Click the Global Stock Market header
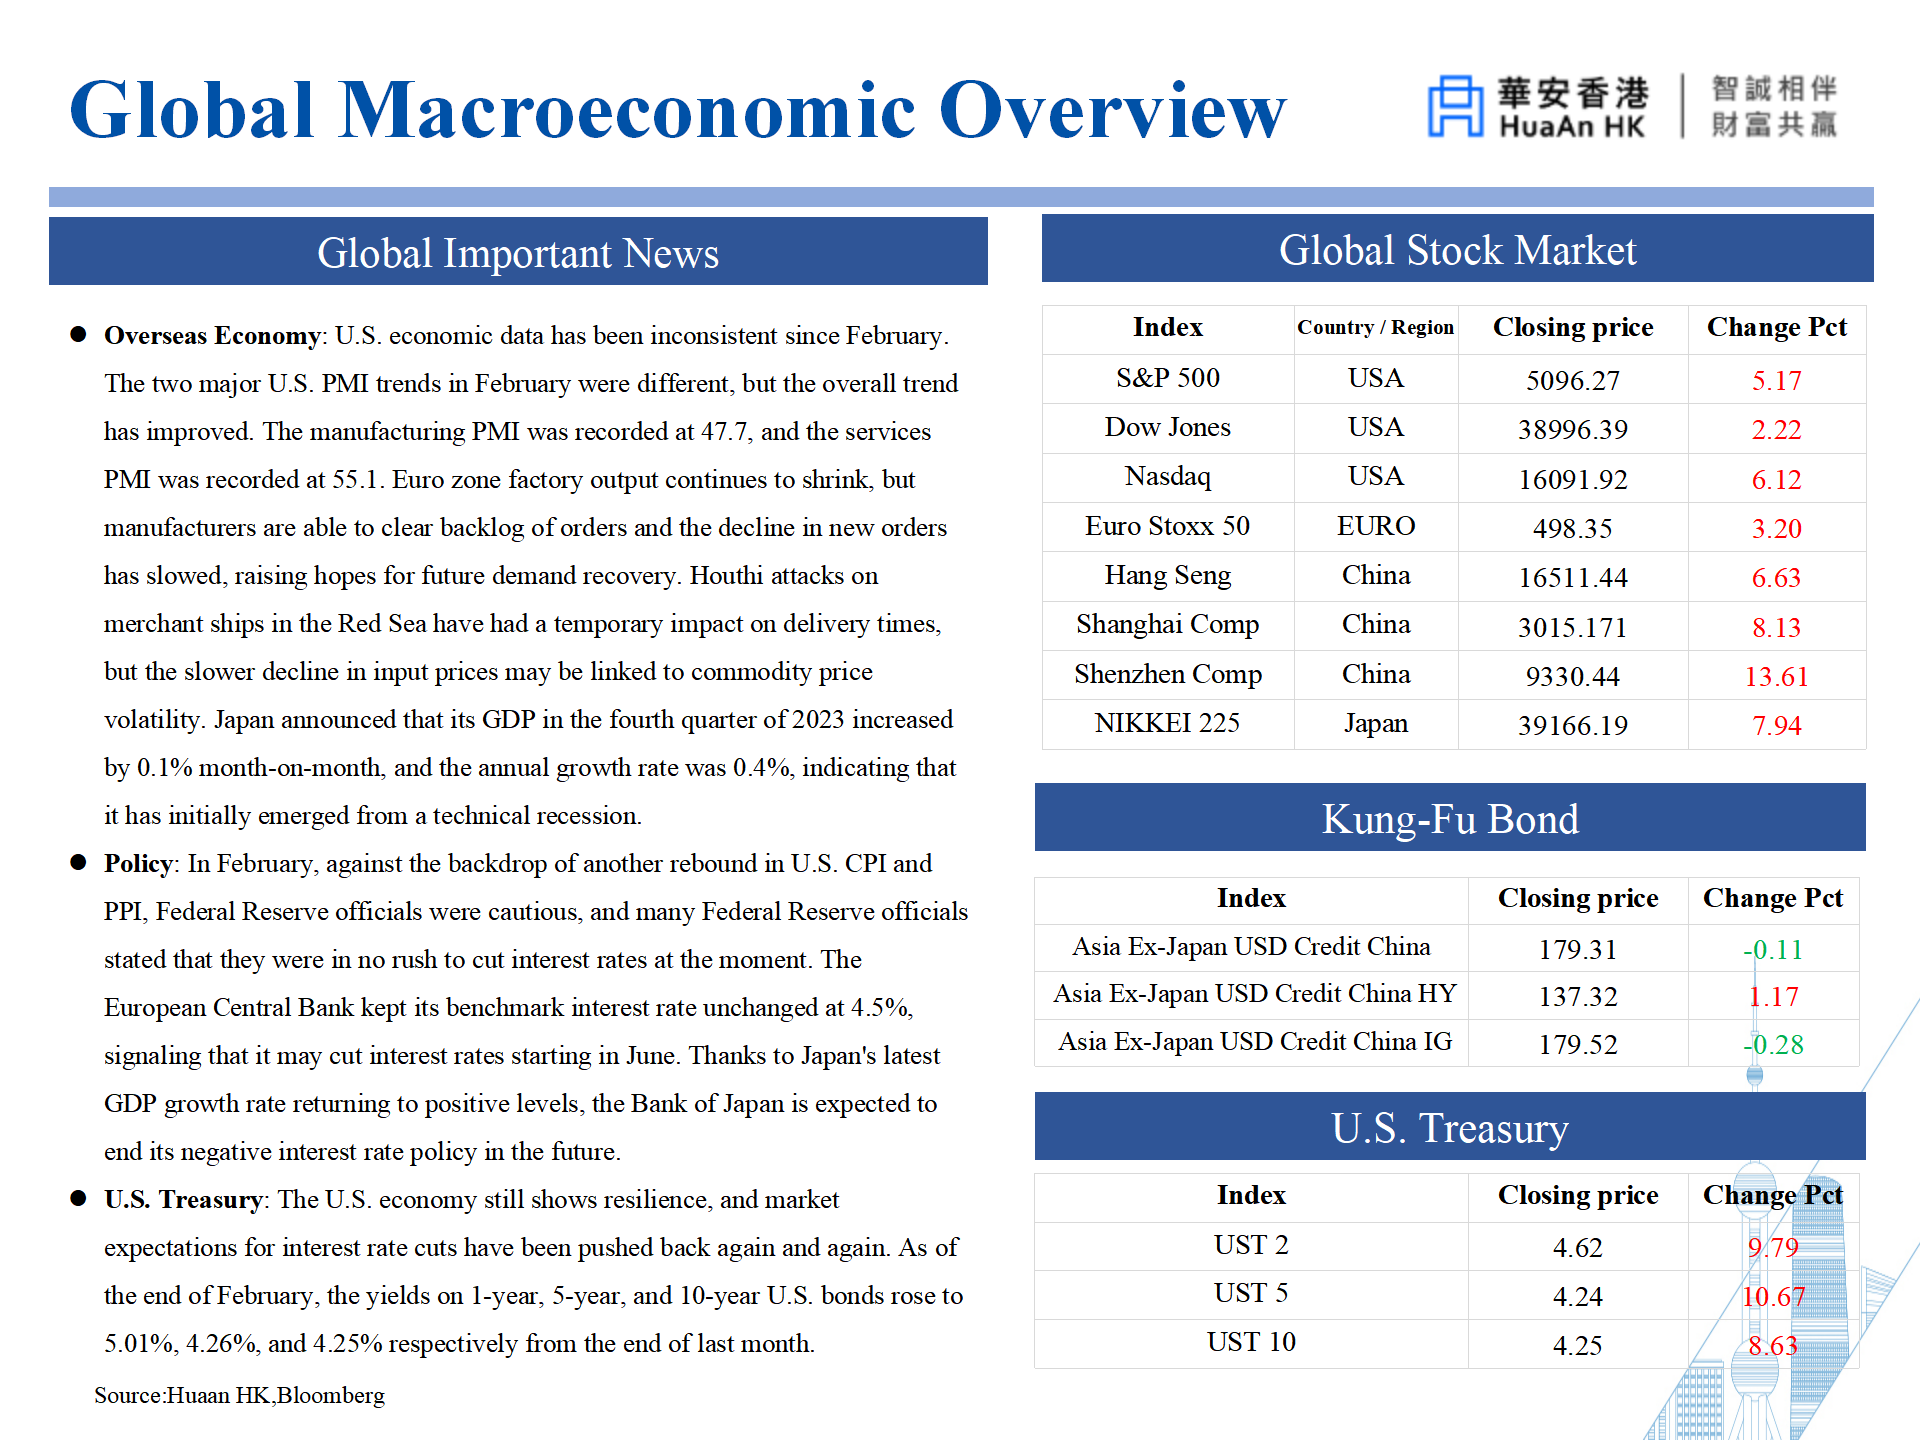Image resolution: width=1920 pixels, height=1440 pixels. (x=1457, y=249)
